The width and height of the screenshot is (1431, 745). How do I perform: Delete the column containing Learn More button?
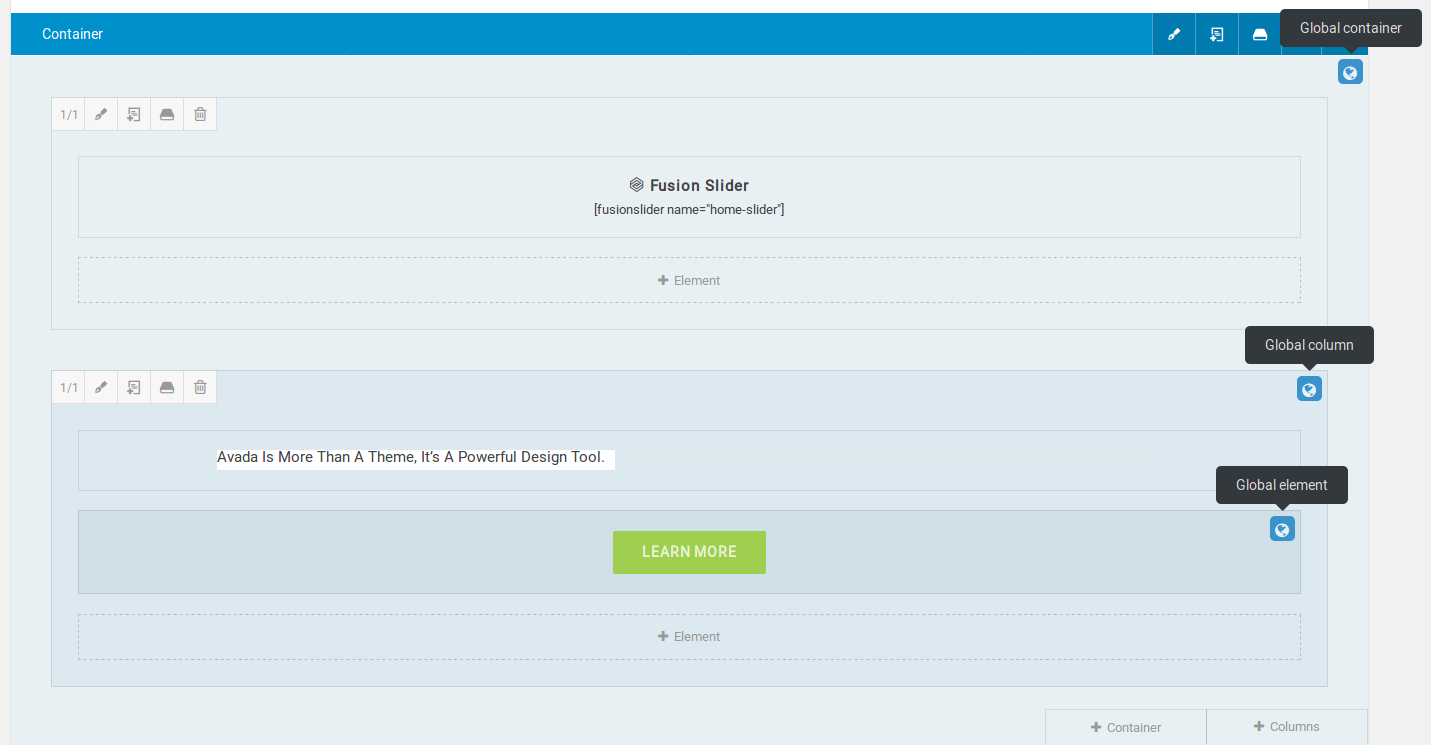(200, 387)
